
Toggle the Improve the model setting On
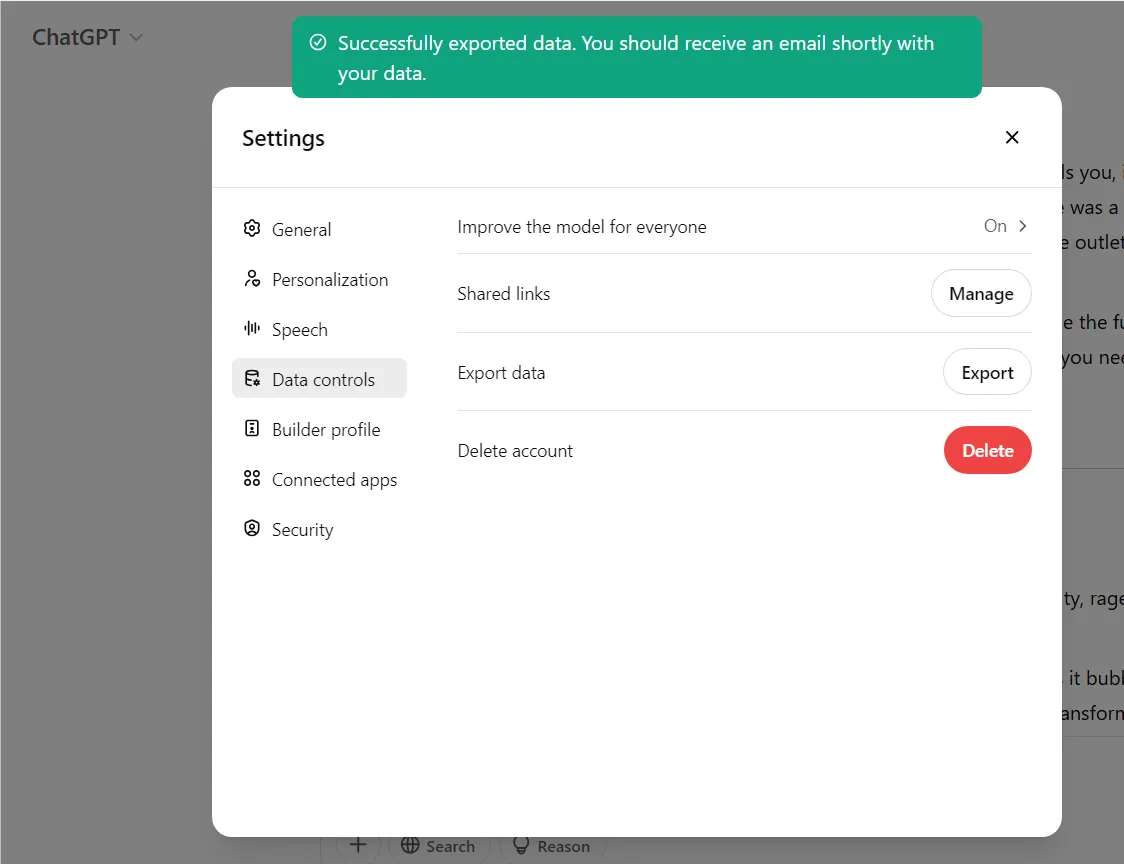tap(995, 226)
